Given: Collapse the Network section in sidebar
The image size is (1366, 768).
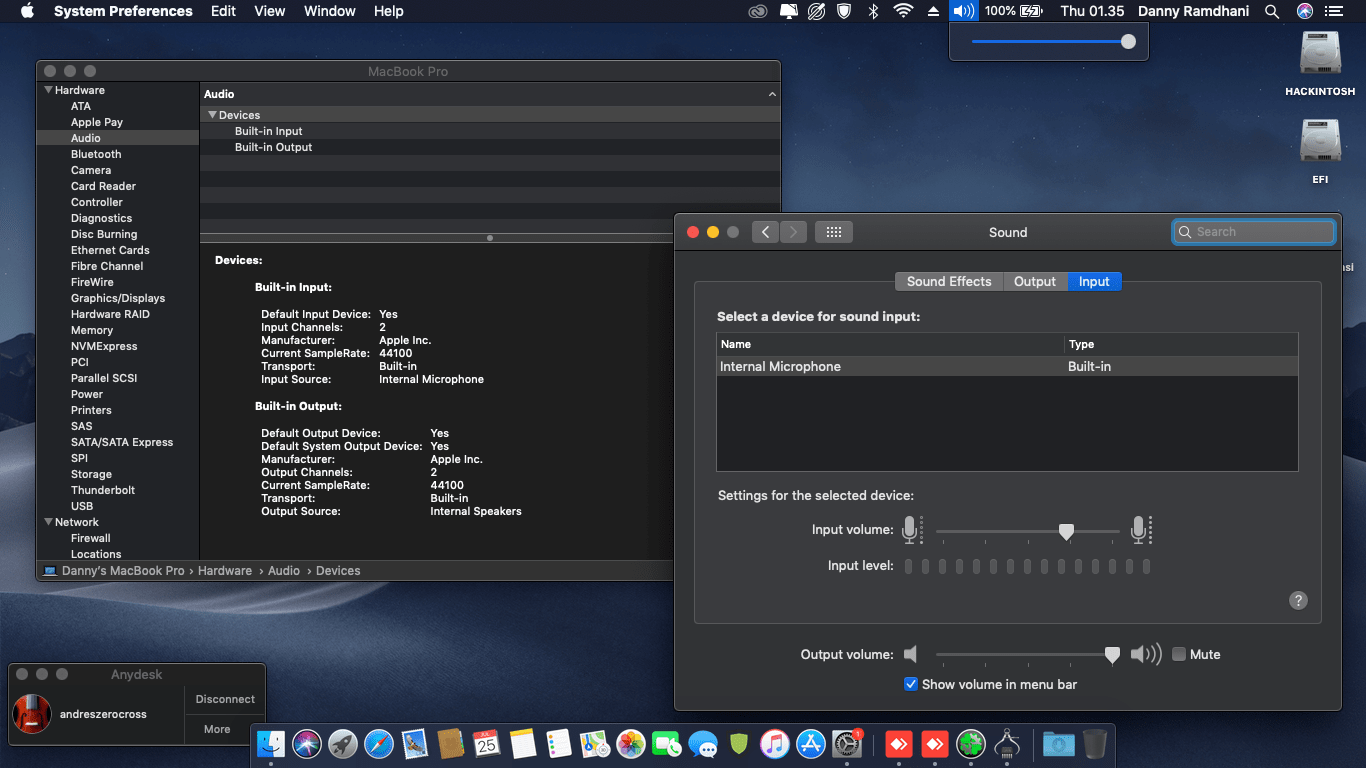Looking at the screenshot, I should pos(47,522).
